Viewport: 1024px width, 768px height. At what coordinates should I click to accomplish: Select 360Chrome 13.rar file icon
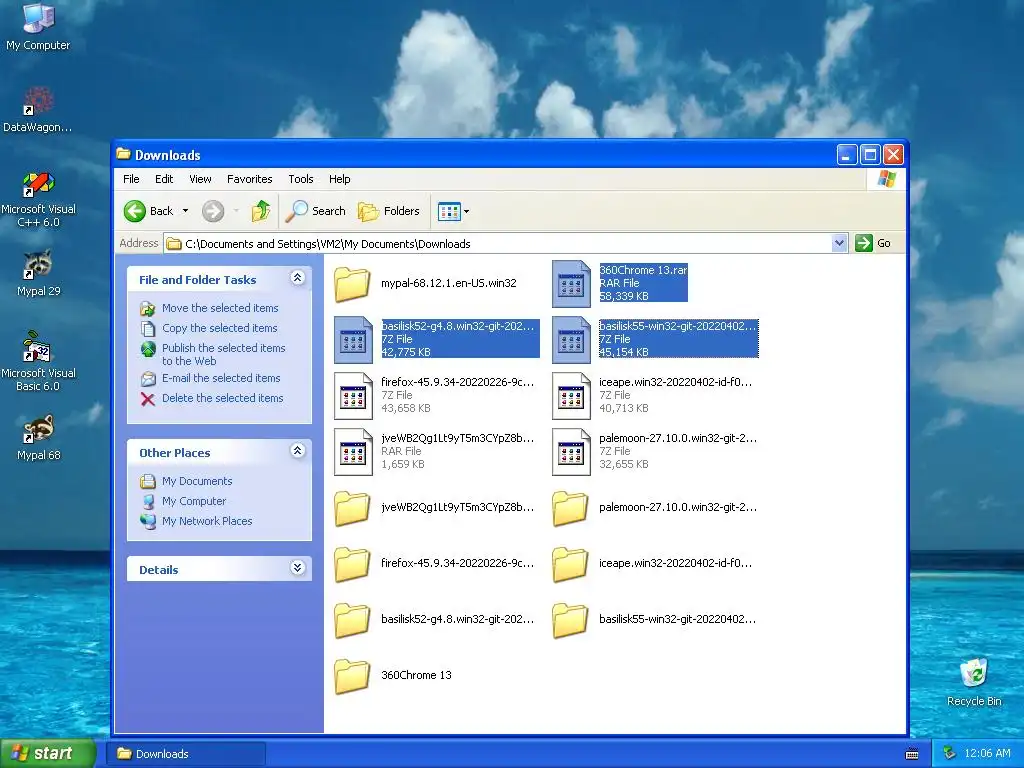pyautogui.click(x=571, y=283)
